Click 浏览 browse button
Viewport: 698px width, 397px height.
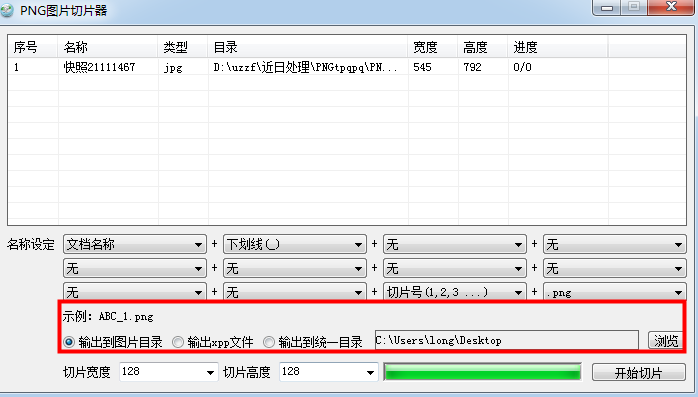(666, 340)
